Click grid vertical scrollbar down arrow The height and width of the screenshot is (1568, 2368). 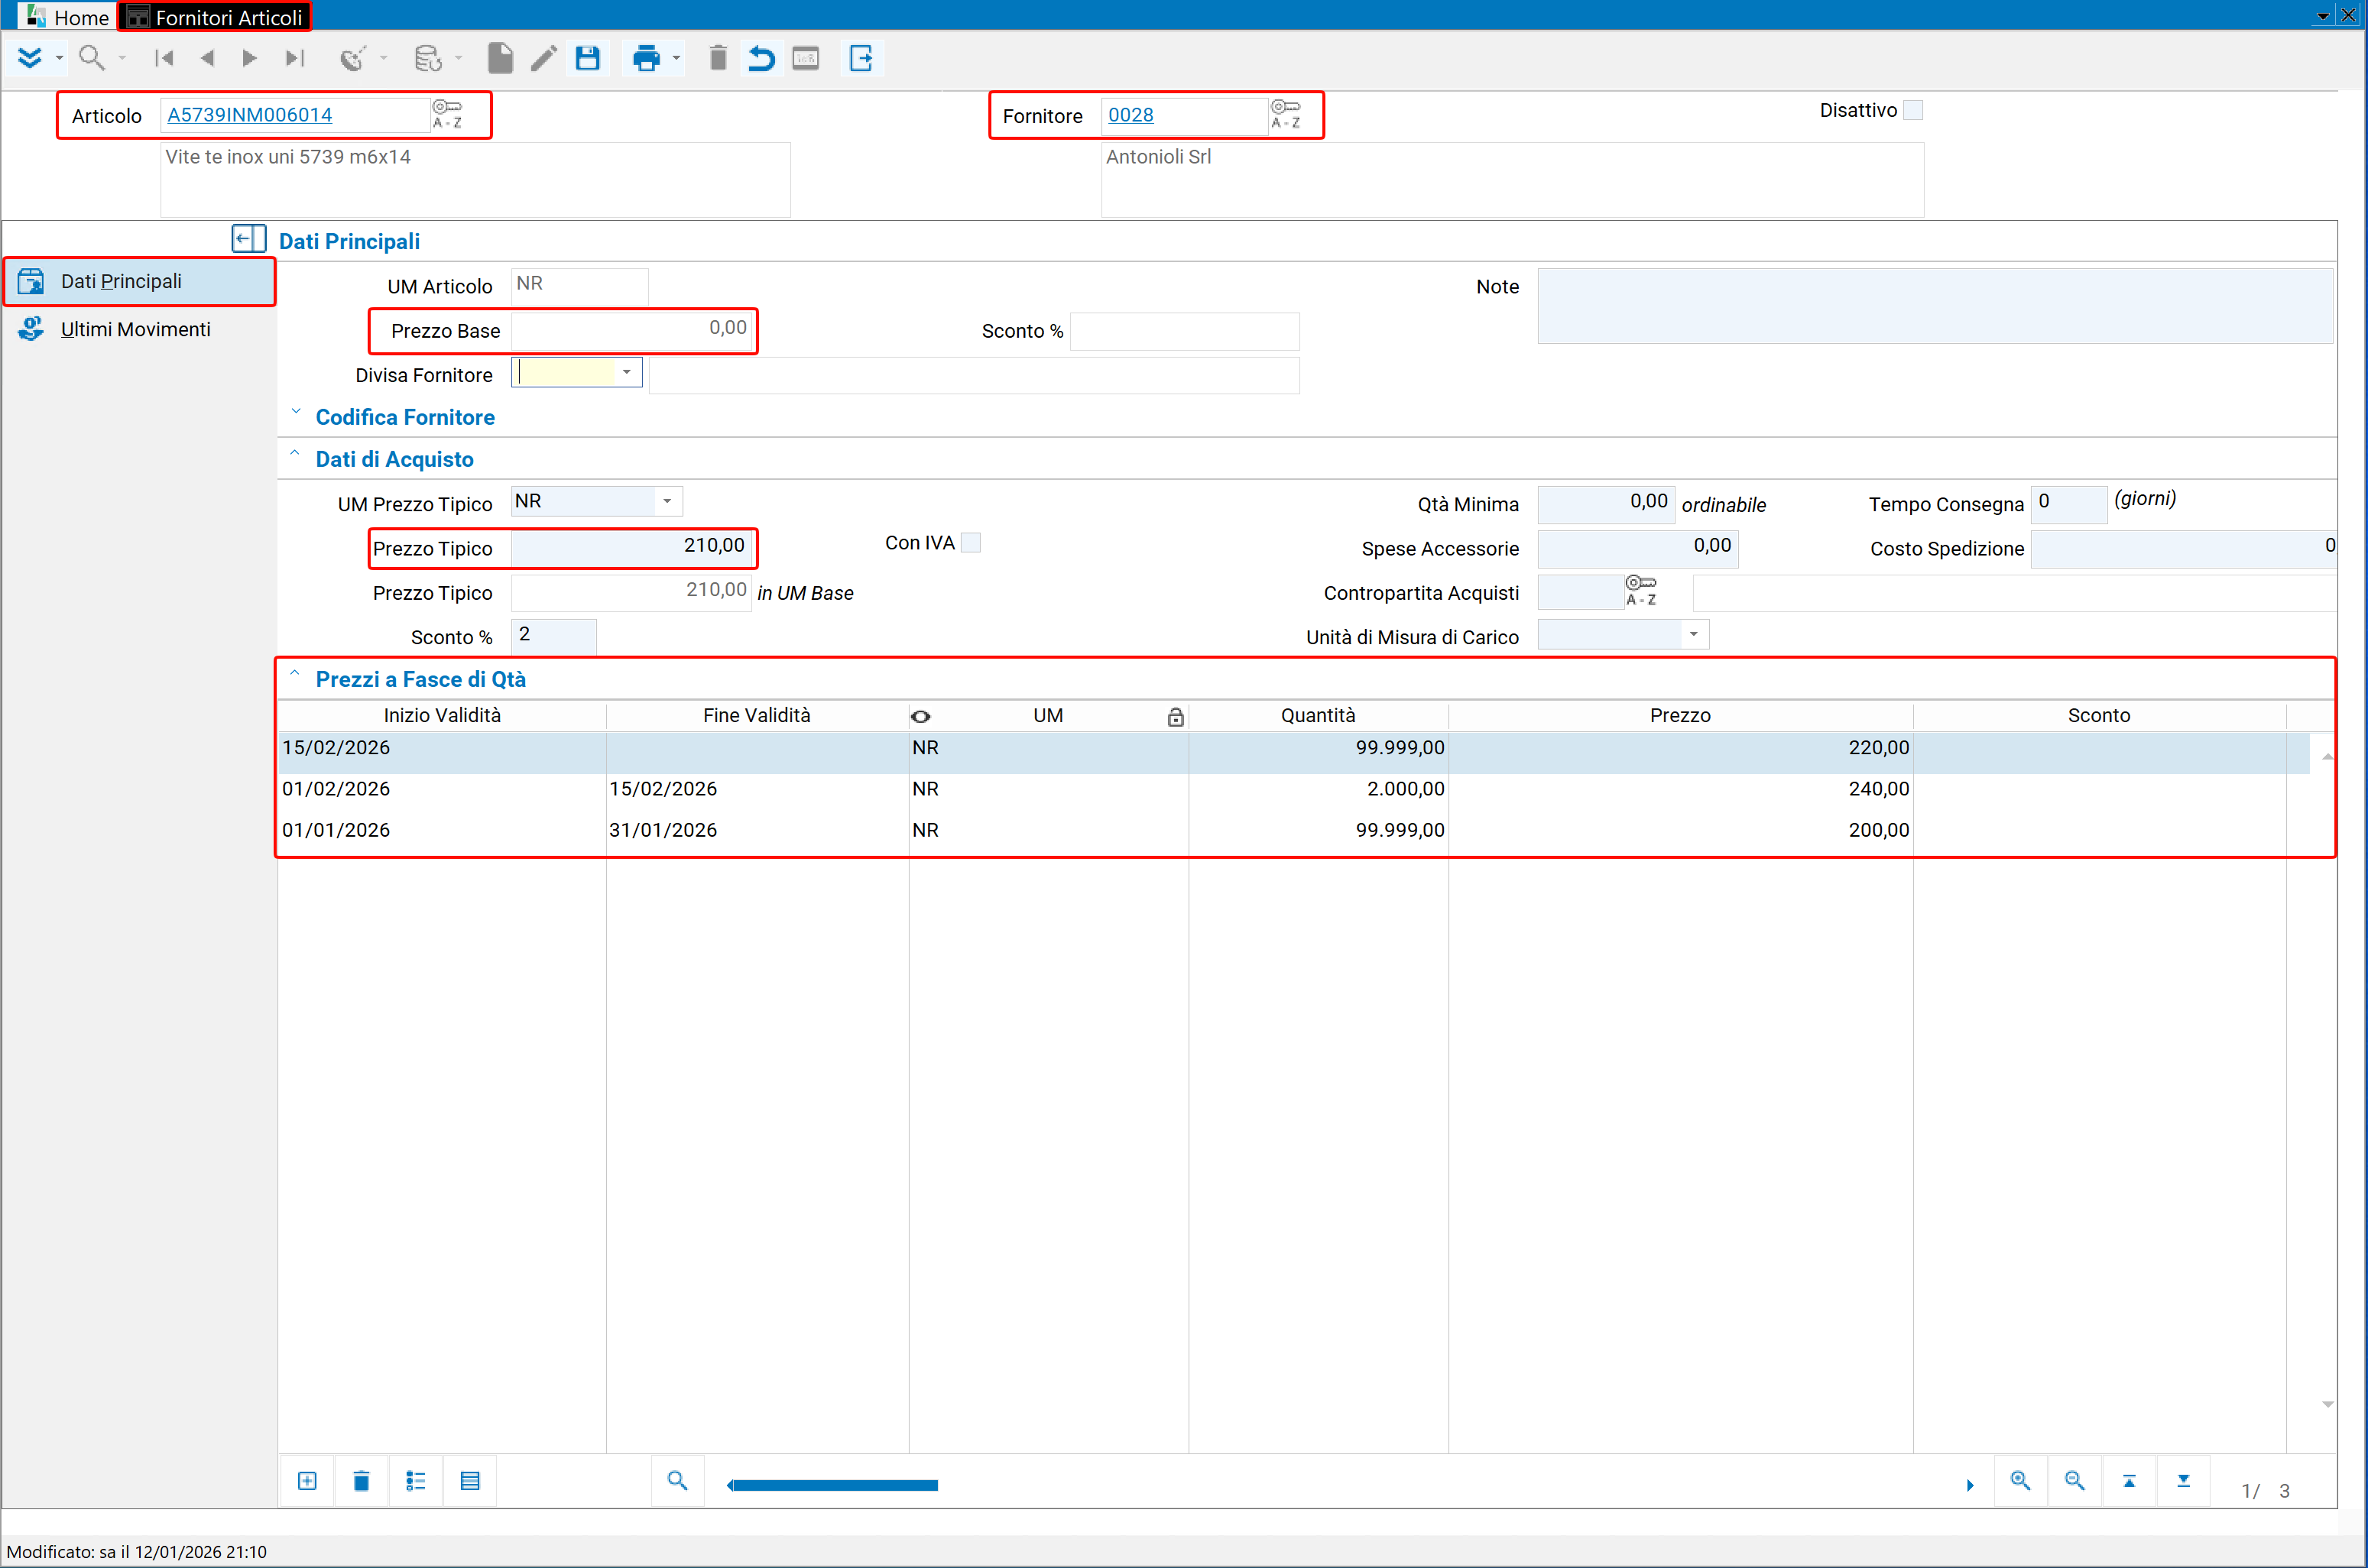pos(2327,1405)
